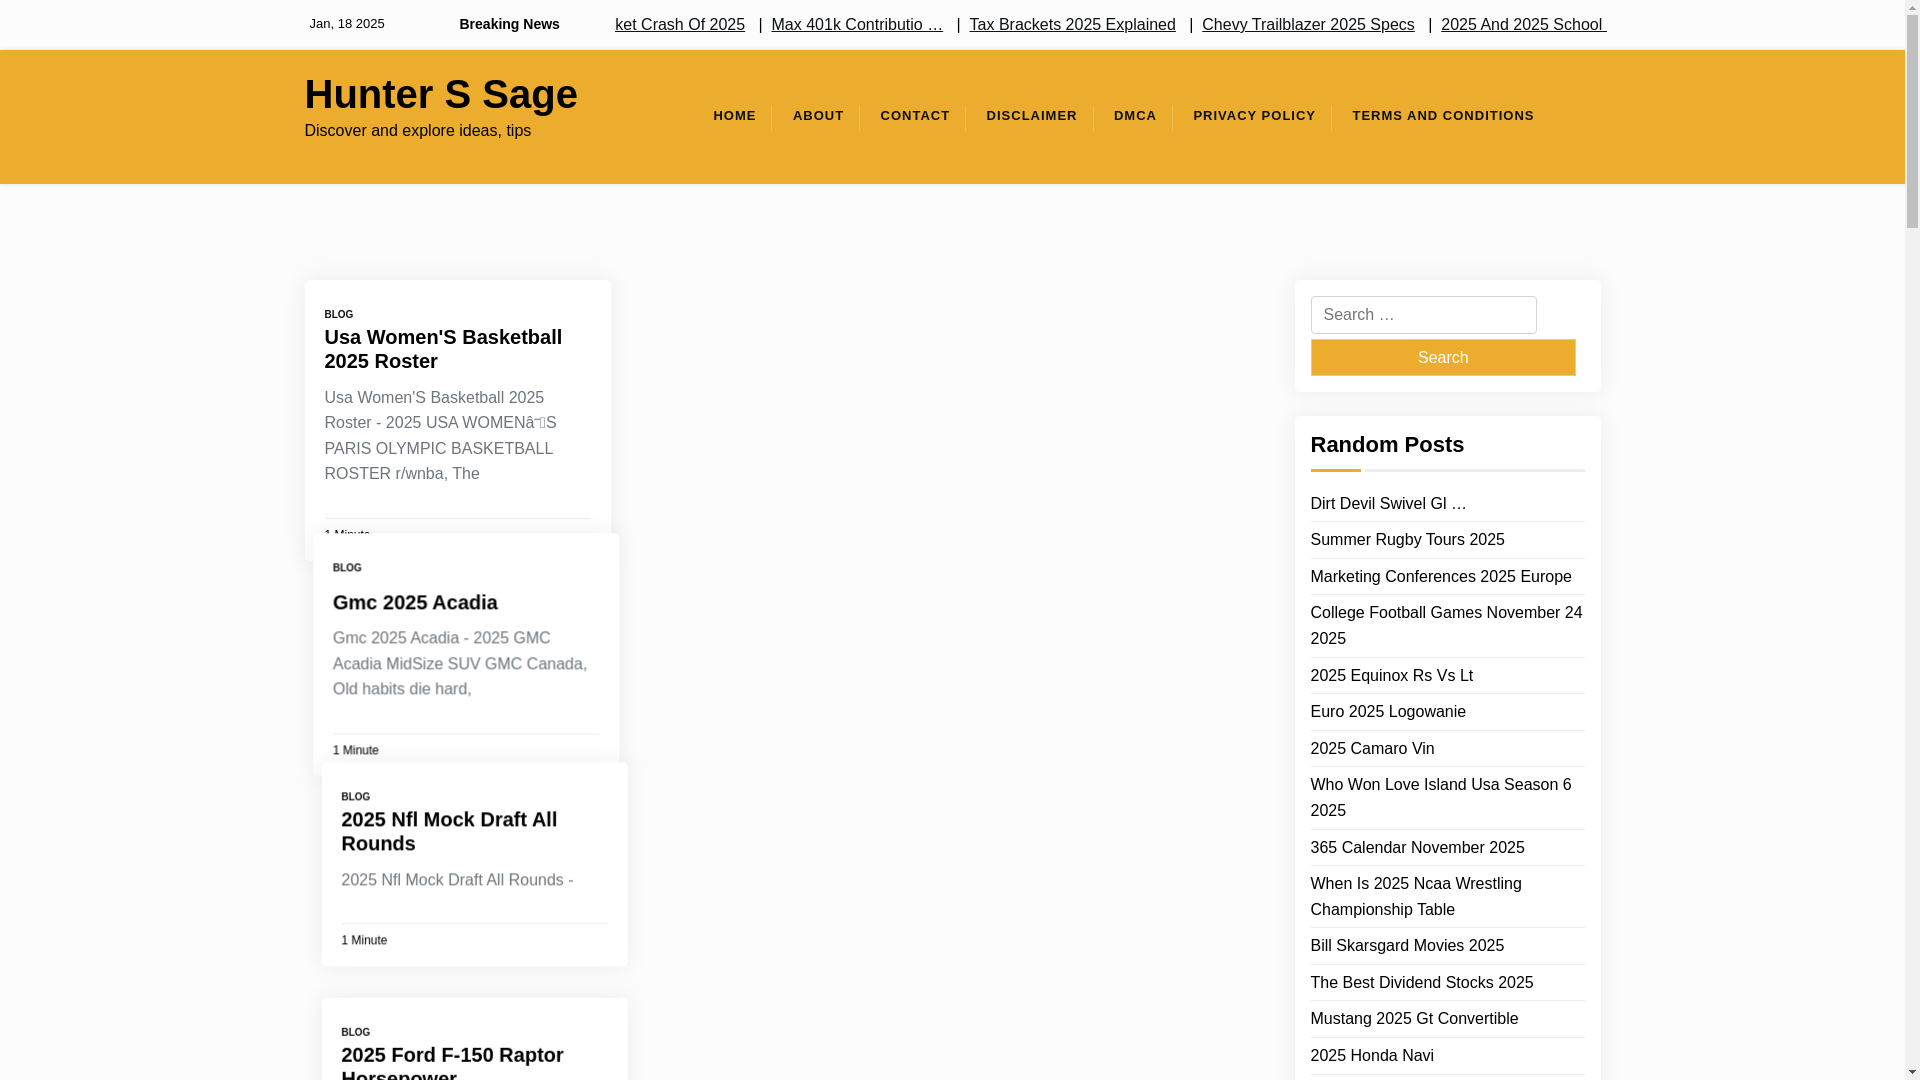Click BLOG category above Ford F-150 Raptor post

355,1032
